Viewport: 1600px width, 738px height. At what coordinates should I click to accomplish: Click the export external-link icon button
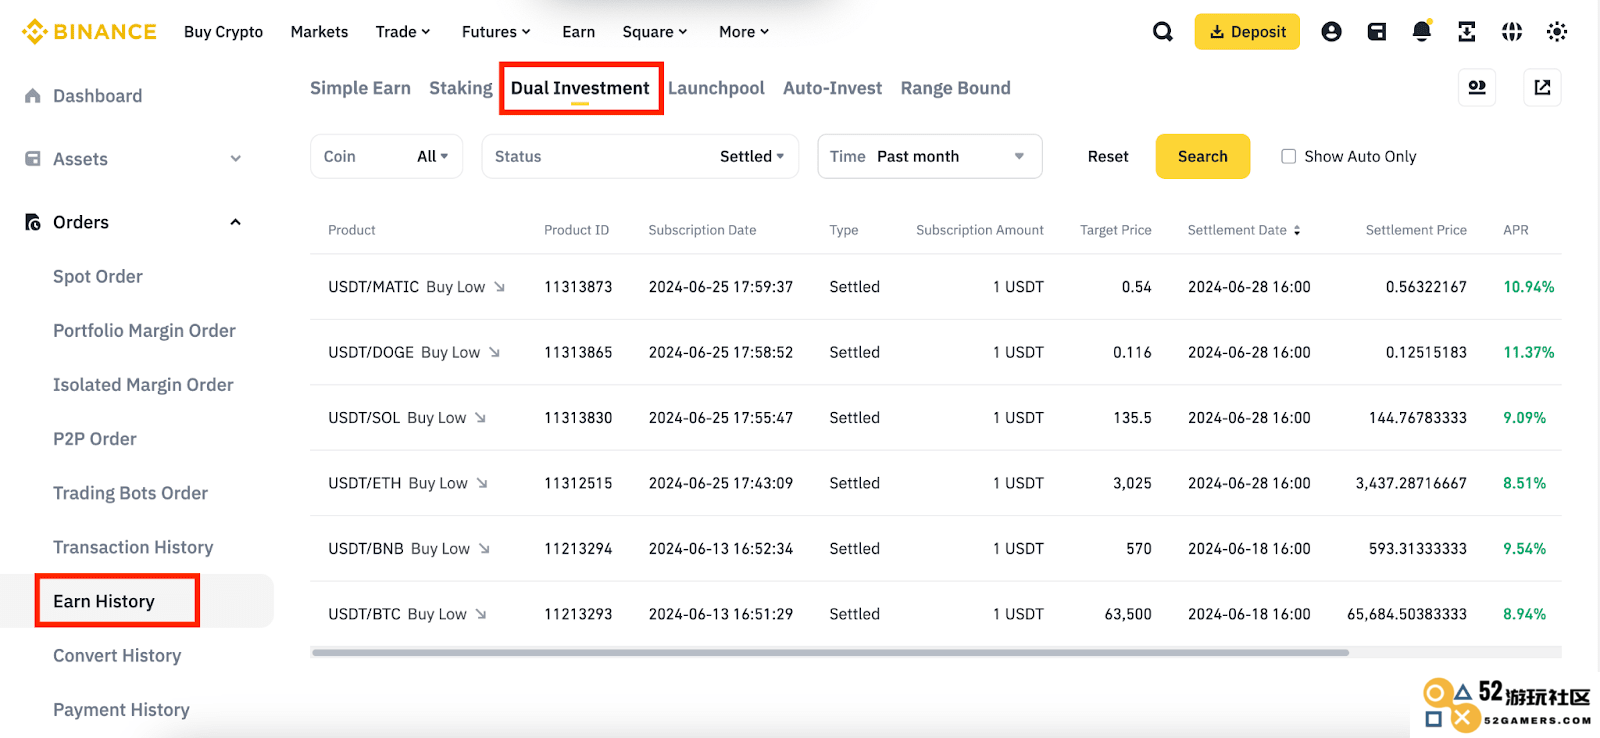(x=1542, y=88)
